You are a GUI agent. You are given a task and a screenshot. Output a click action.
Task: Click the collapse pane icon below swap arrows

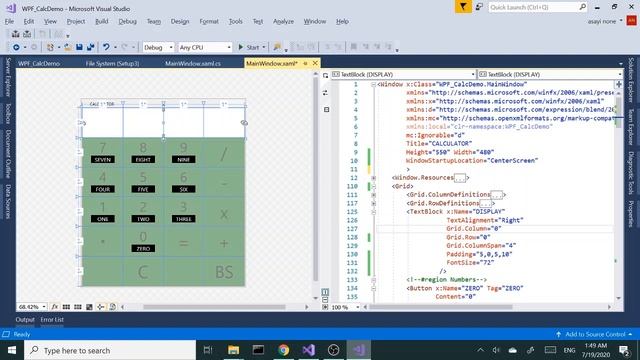[x=326, y=109]
